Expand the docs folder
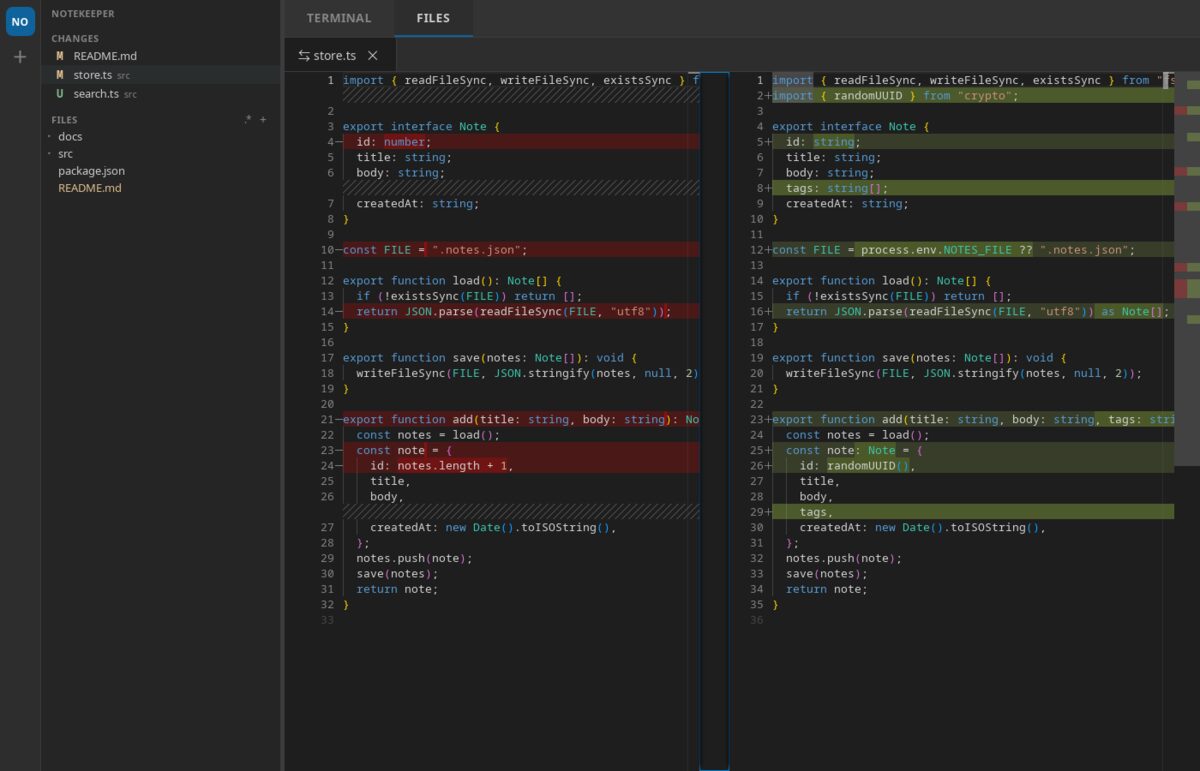This screenshot has width=1200, height=771. click(70, 137)
